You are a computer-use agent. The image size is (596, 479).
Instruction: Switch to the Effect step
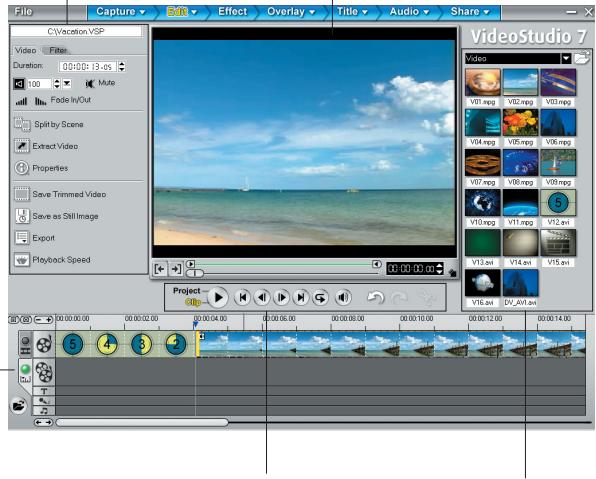point(232,12)
